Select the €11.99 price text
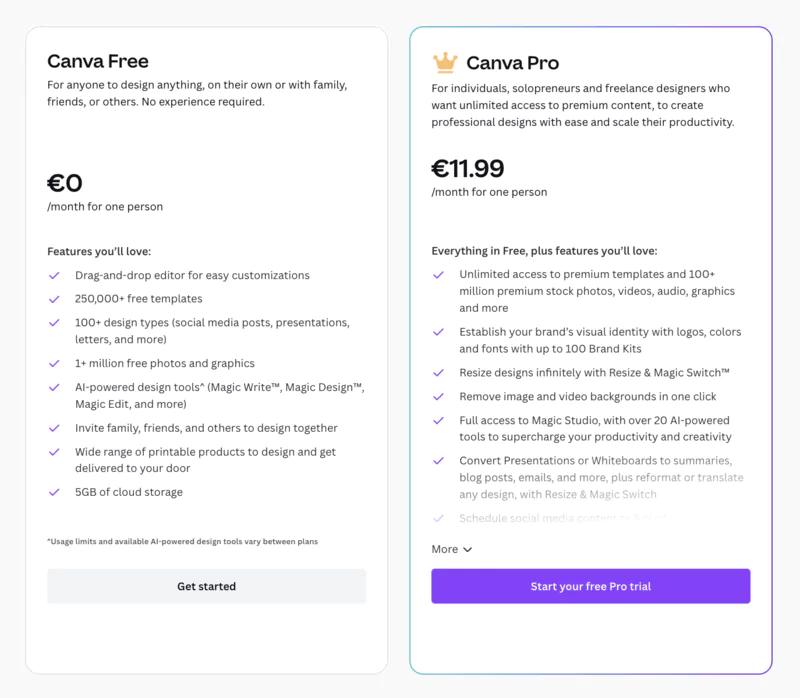The width and height of the screenshot is (800, 698). click(x=467, y=170)
